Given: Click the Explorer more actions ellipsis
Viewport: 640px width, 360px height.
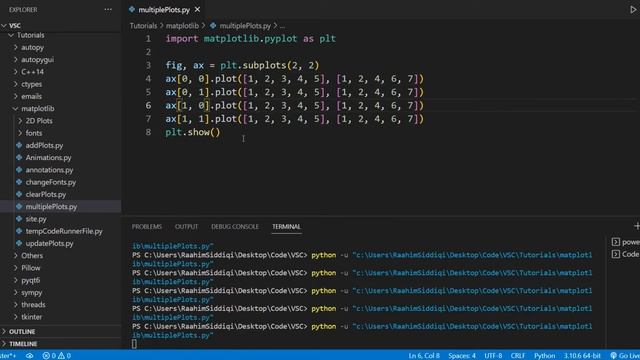Looking at the screenshot, I should pos(108,9).
